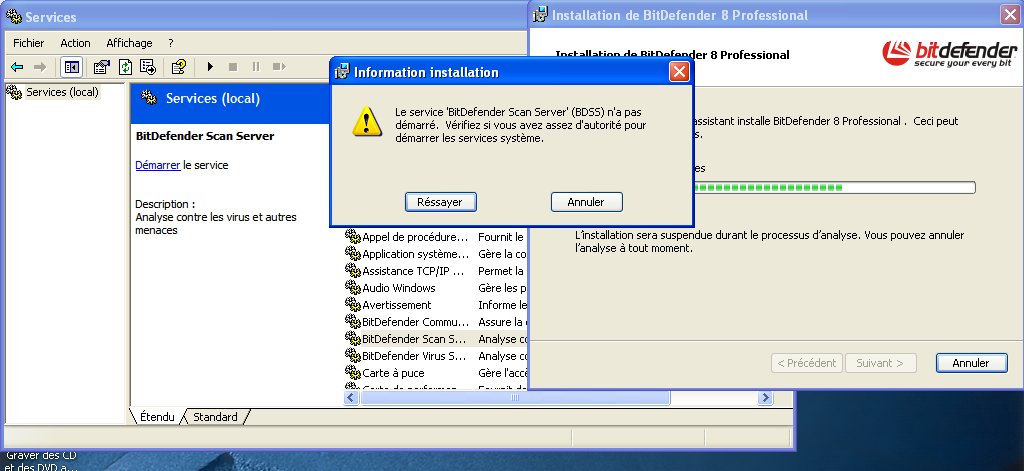Click the gear icon beside Assistance TCP/IP
Screen dimensions: 1024x471
pyautogui.click(x=353, y=270)
